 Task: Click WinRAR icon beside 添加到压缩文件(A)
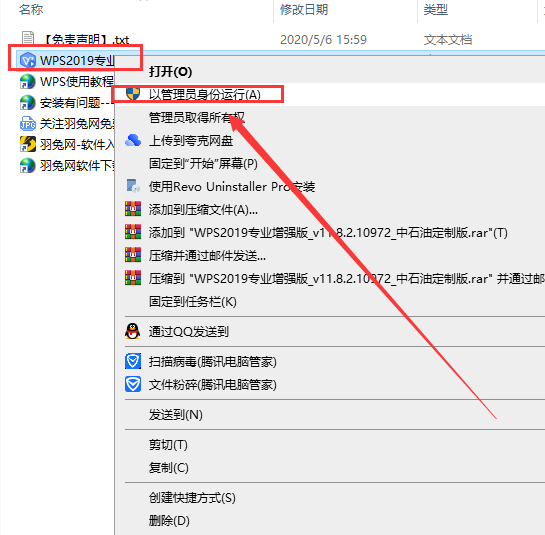click(133, 209)
